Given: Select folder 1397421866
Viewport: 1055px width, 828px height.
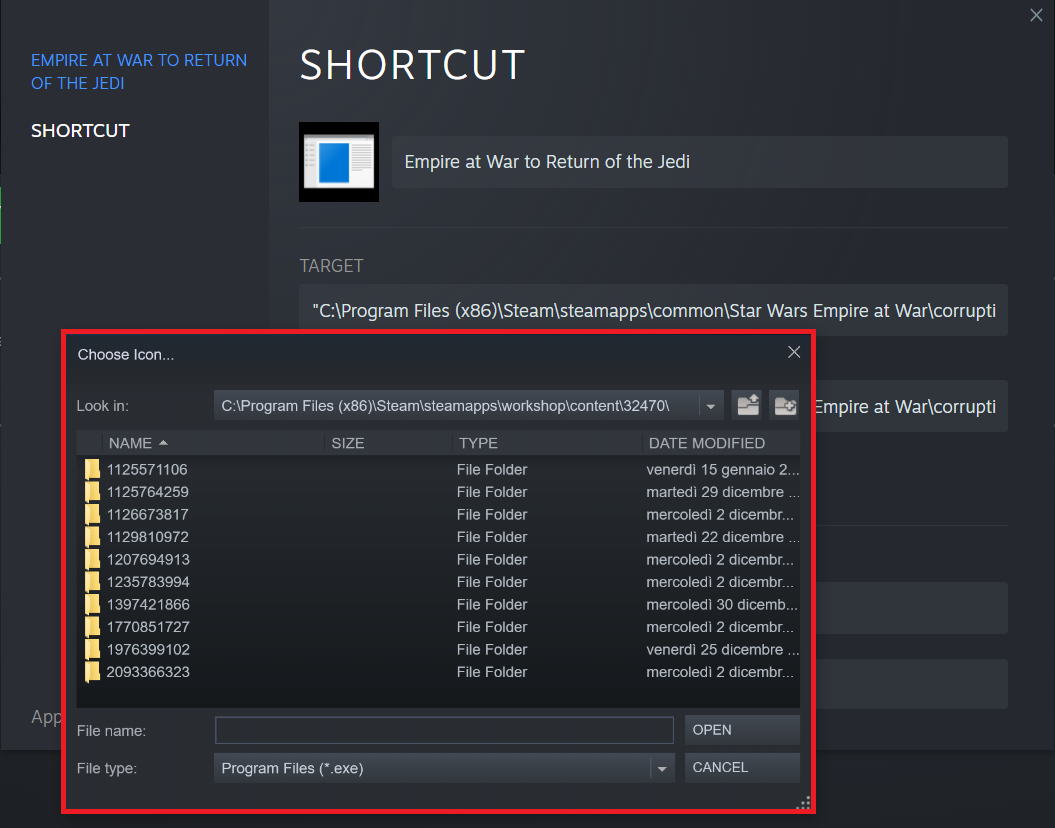Looking at the screenshot, I should coord(438,605).
